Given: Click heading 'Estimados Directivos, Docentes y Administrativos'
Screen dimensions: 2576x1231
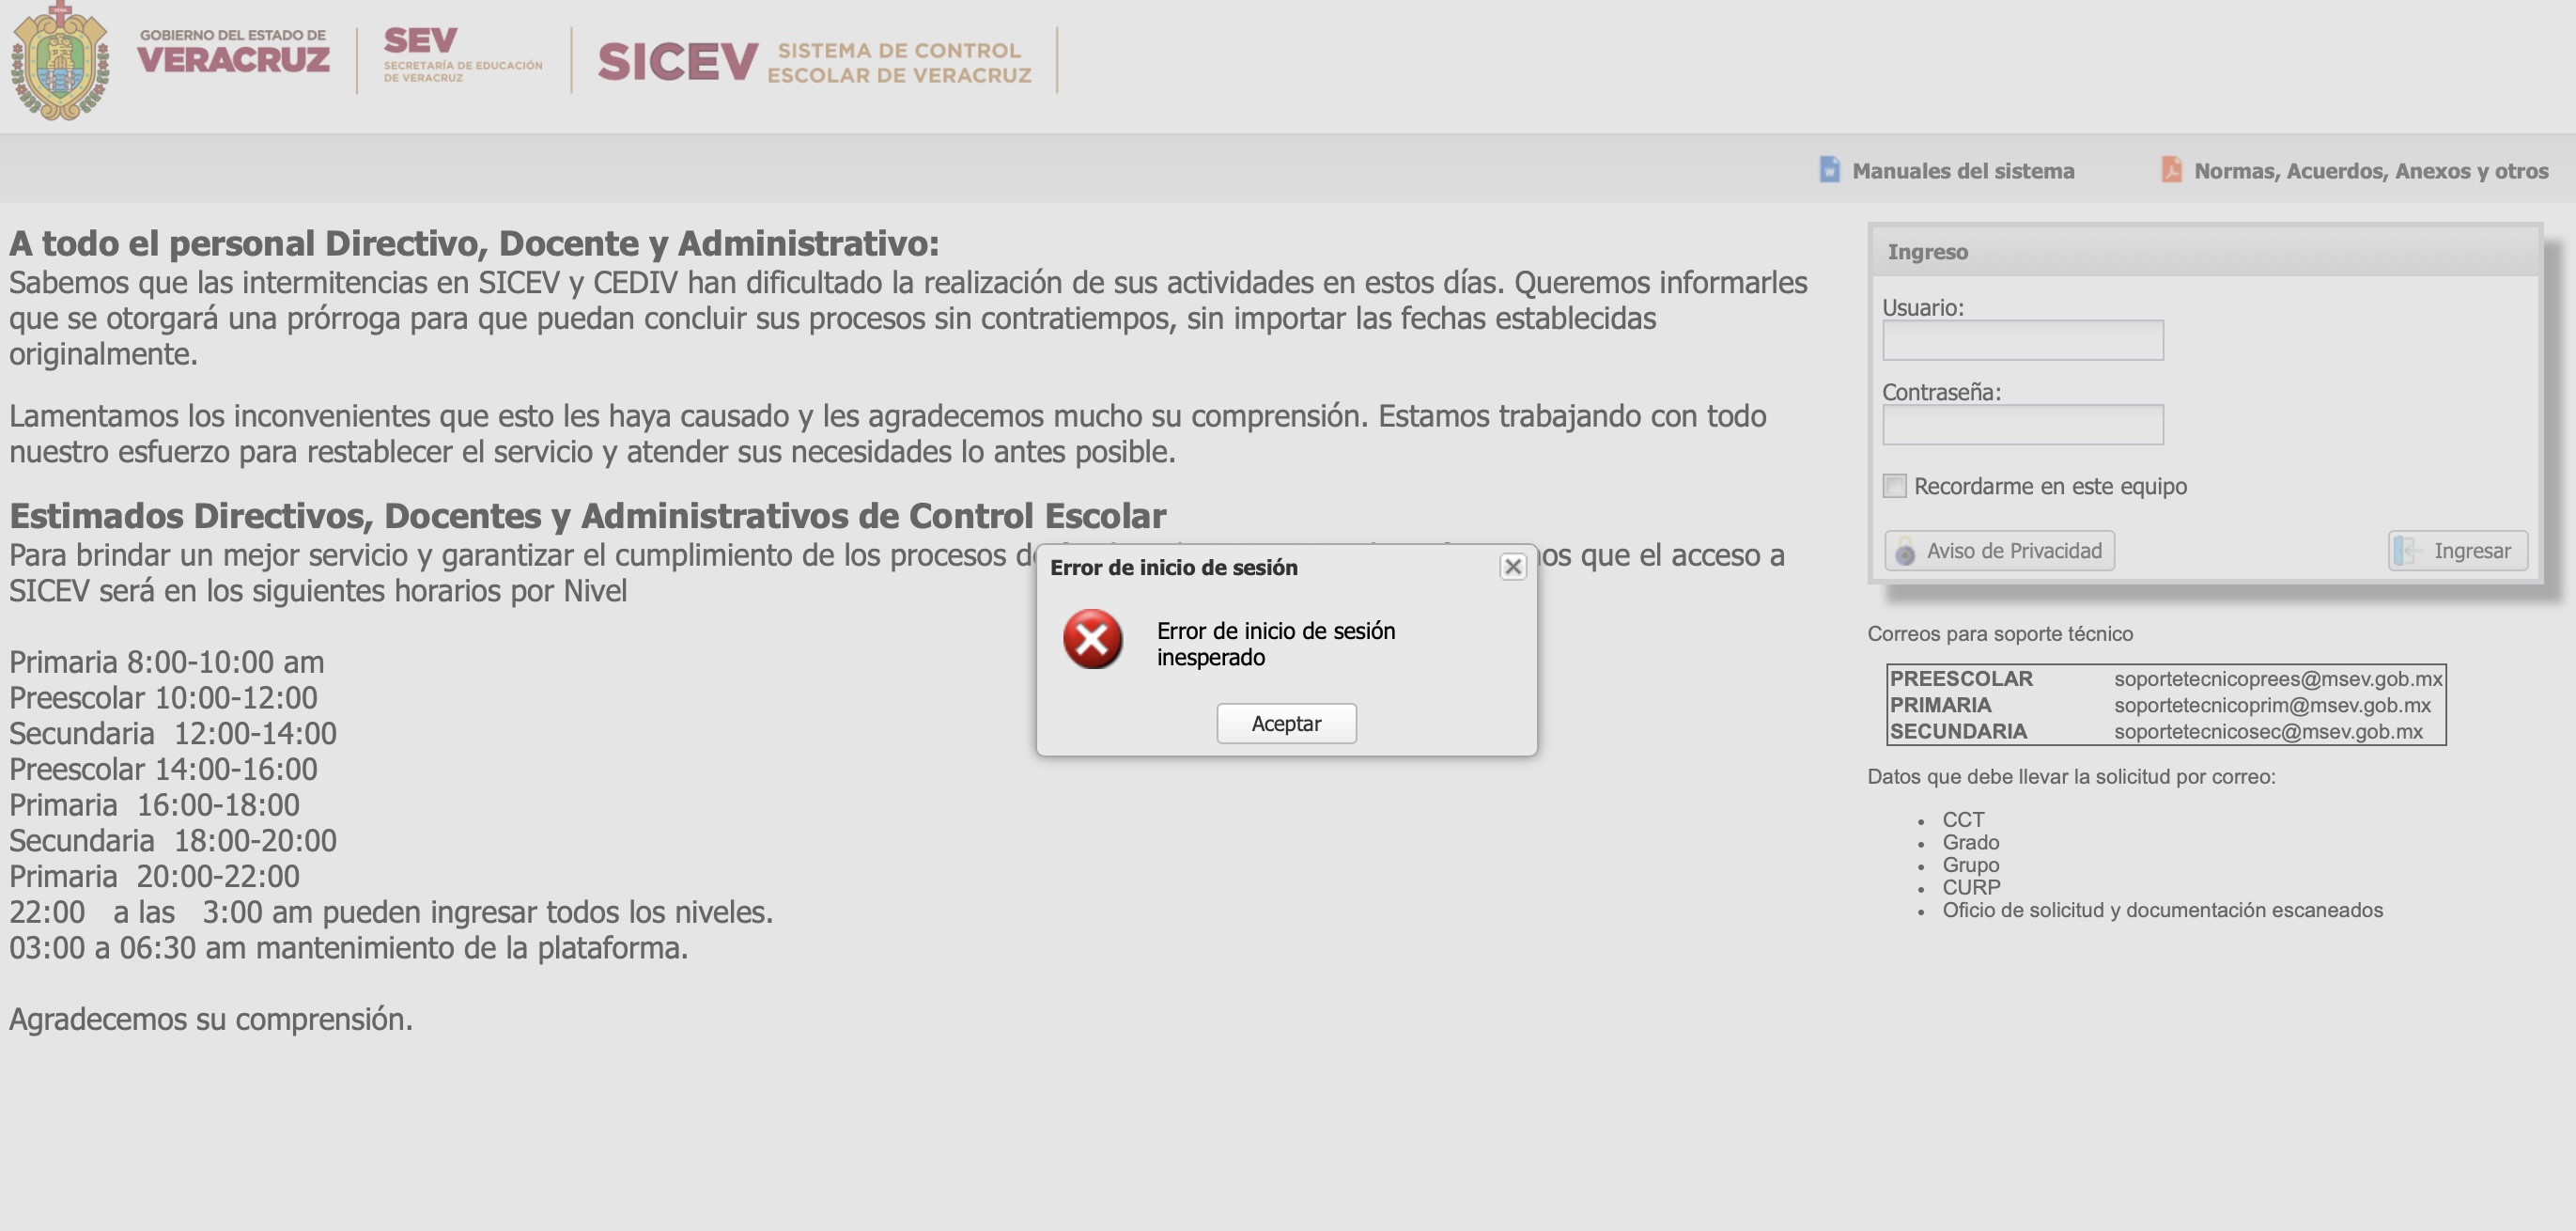Looking at the screenshot, I should pyautogui.click(x=587, y=516).
